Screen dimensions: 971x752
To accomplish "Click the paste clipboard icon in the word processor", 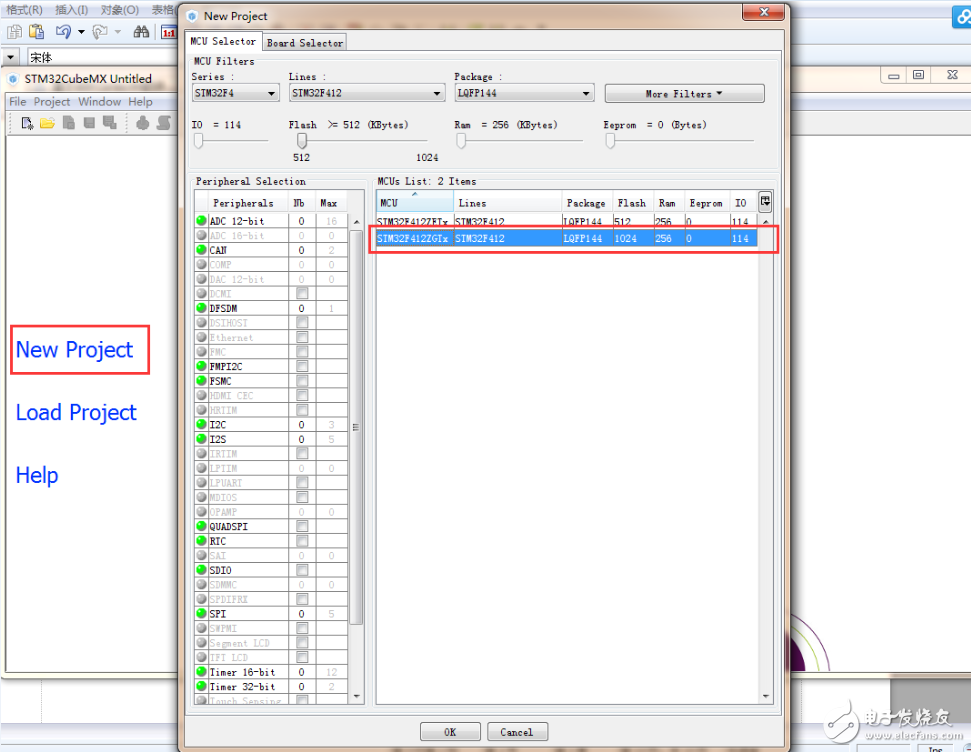I will pos(37,32).
